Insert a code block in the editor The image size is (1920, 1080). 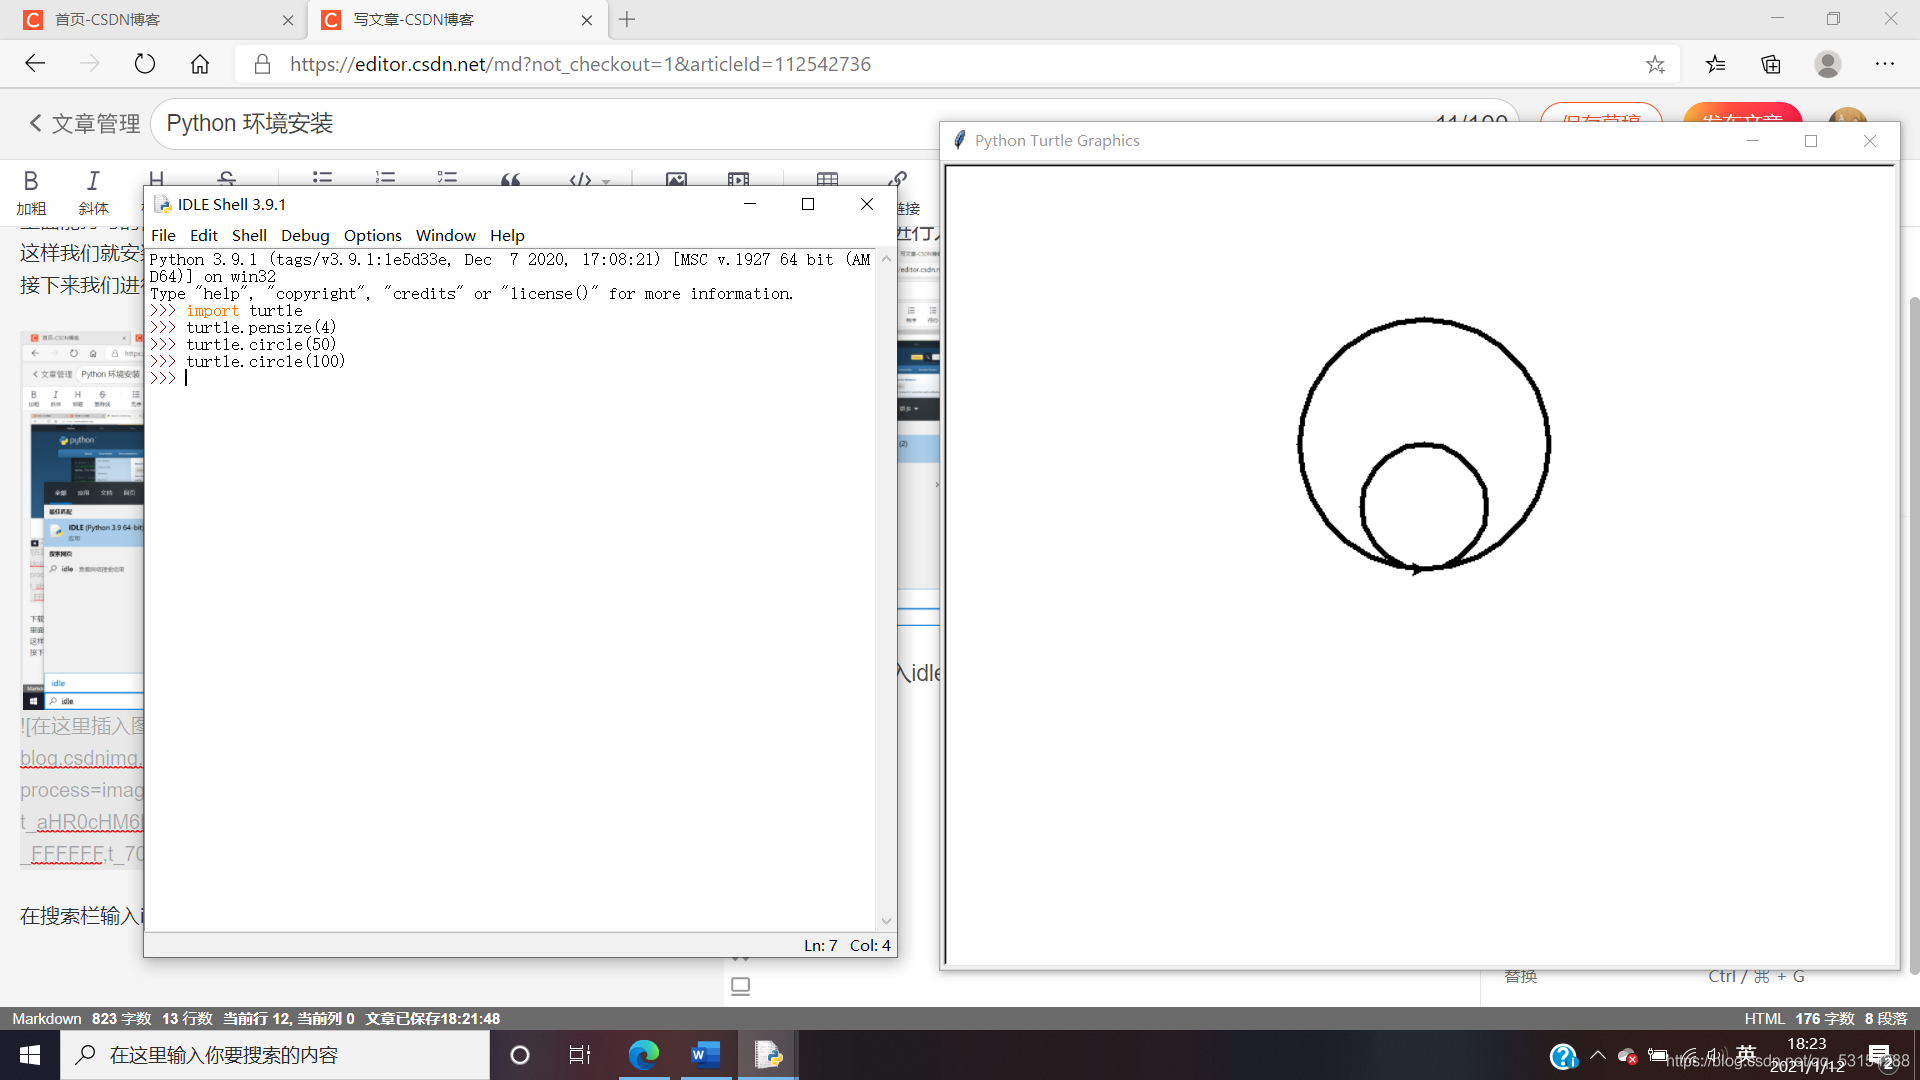click(580, 180)
